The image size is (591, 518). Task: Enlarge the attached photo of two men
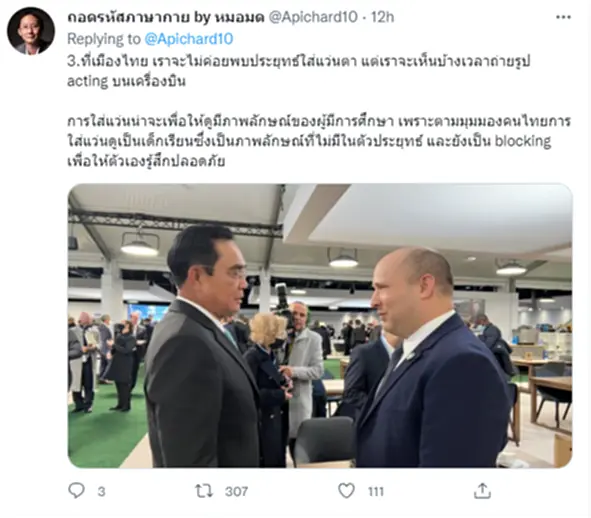click(320, 326)
